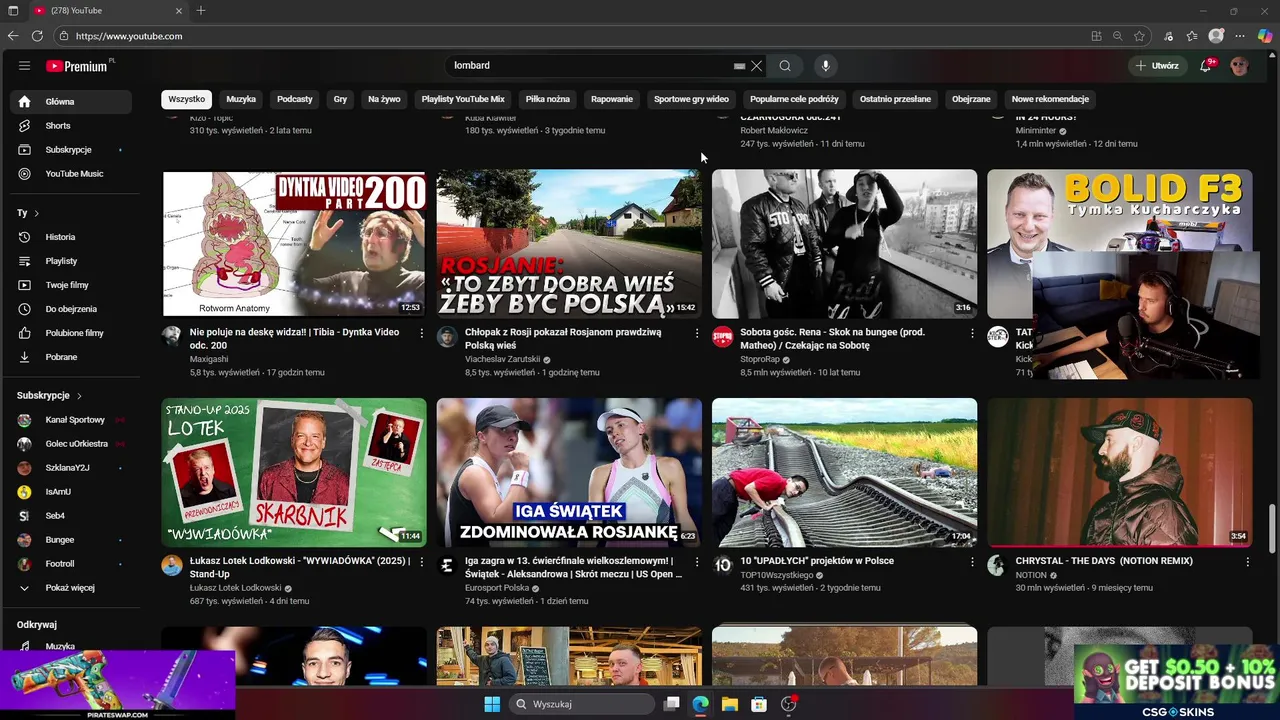Select Główna home in the sidebar
1280x720 pixels.
[70, 102]
